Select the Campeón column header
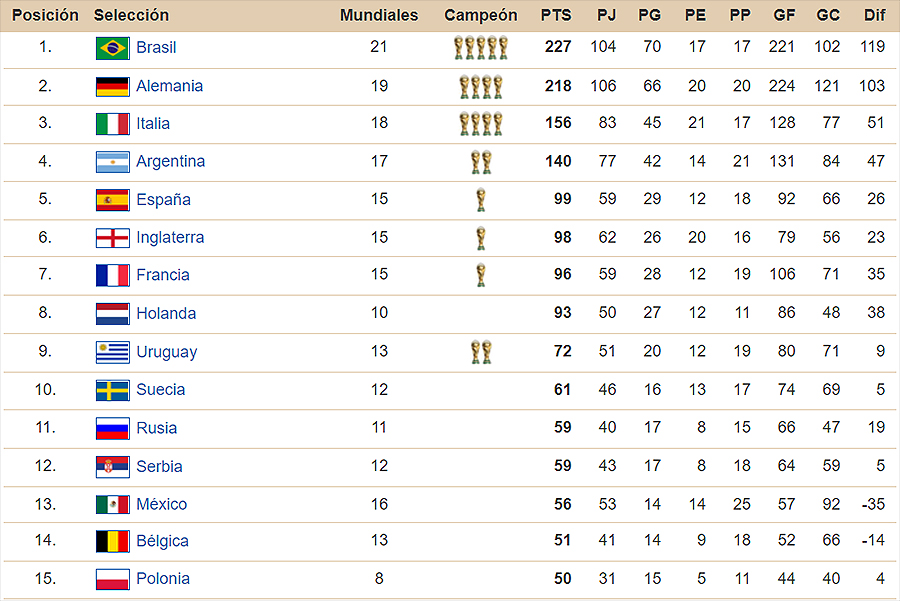The image size is (900, 601). click(481, 15)
